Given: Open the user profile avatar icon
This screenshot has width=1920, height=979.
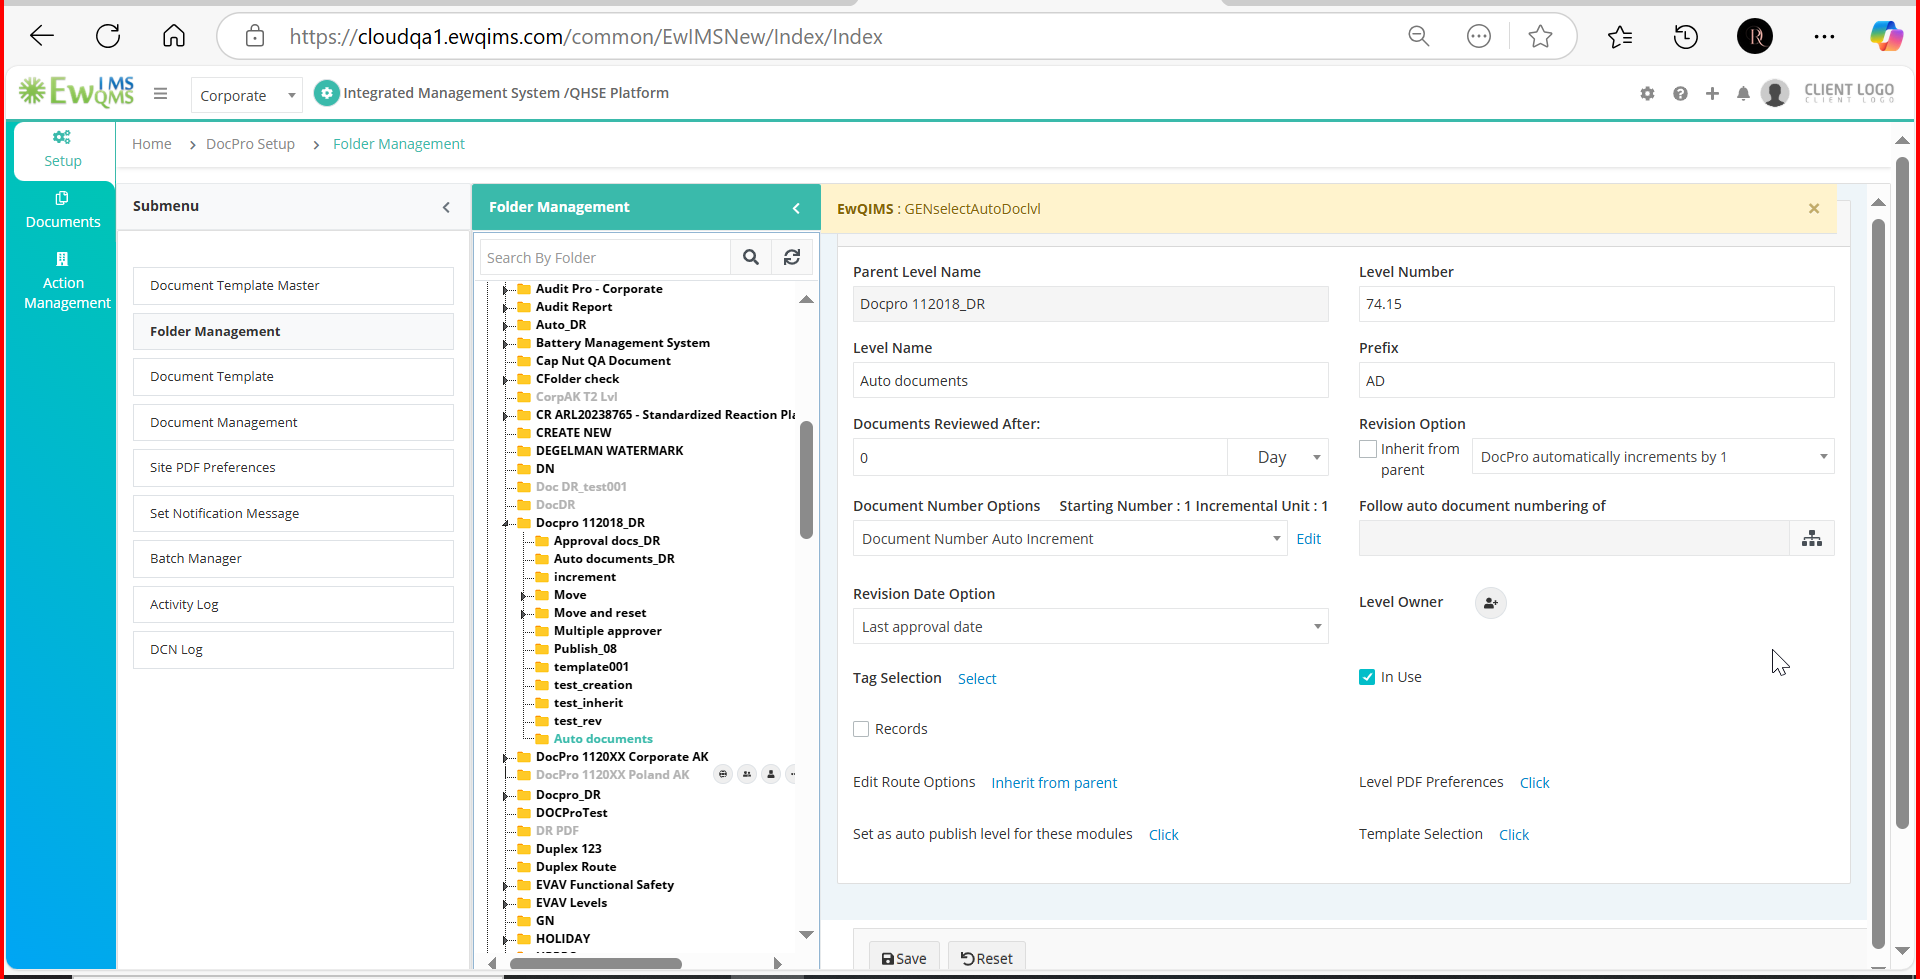Looking at the screenshot, I should (1775, 94).
